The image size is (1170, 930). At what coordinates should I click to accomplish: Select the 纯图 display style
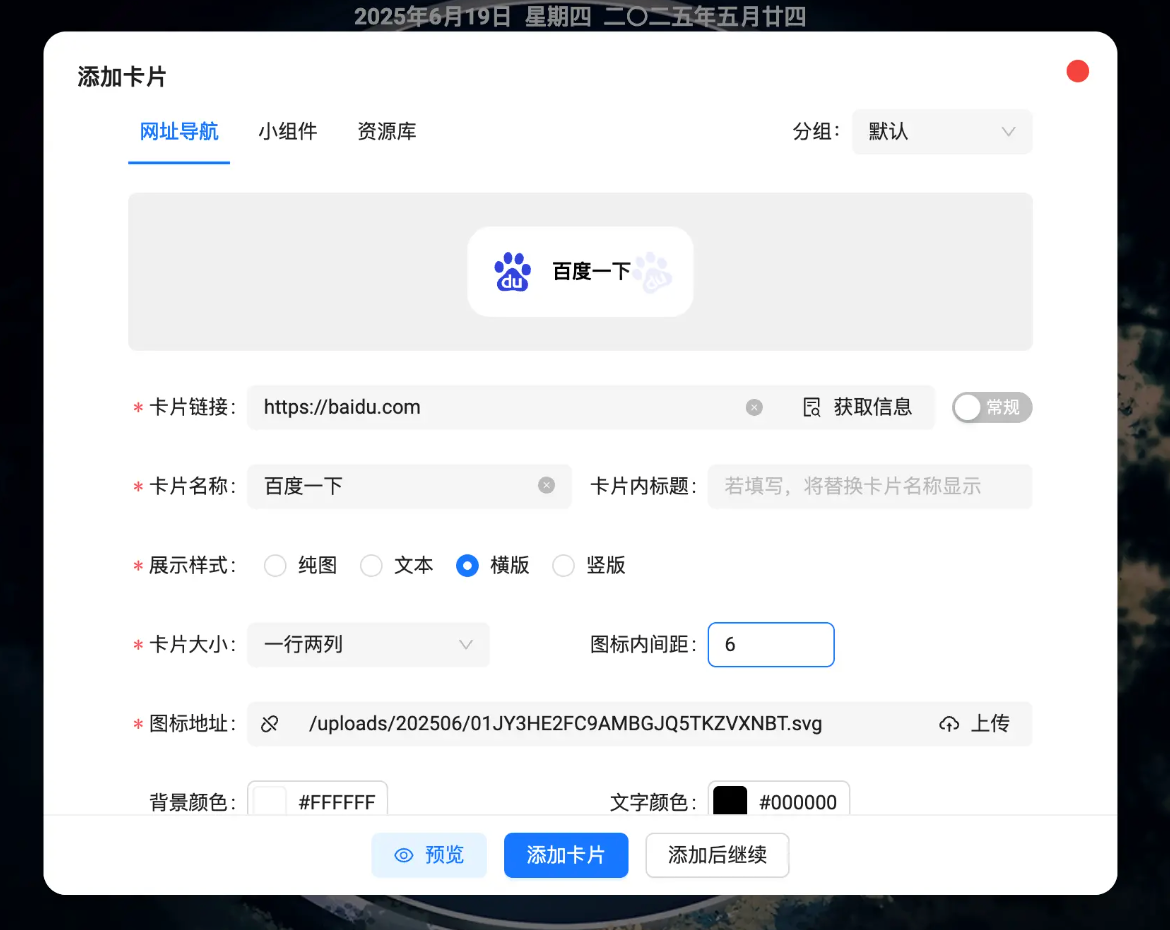[x=275, y=565]
